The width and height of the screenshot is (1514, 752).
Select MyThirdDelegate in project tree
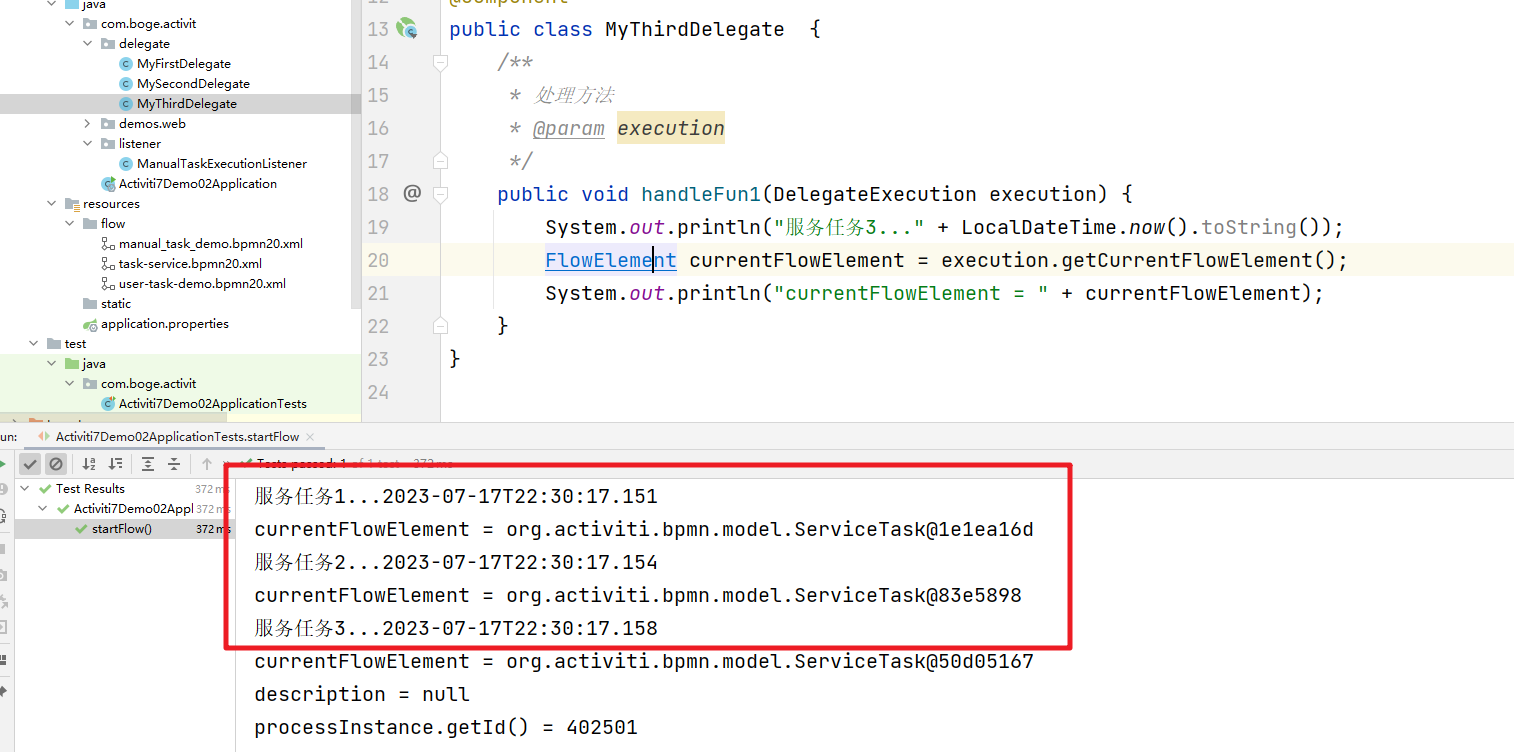tap(187, 104)
